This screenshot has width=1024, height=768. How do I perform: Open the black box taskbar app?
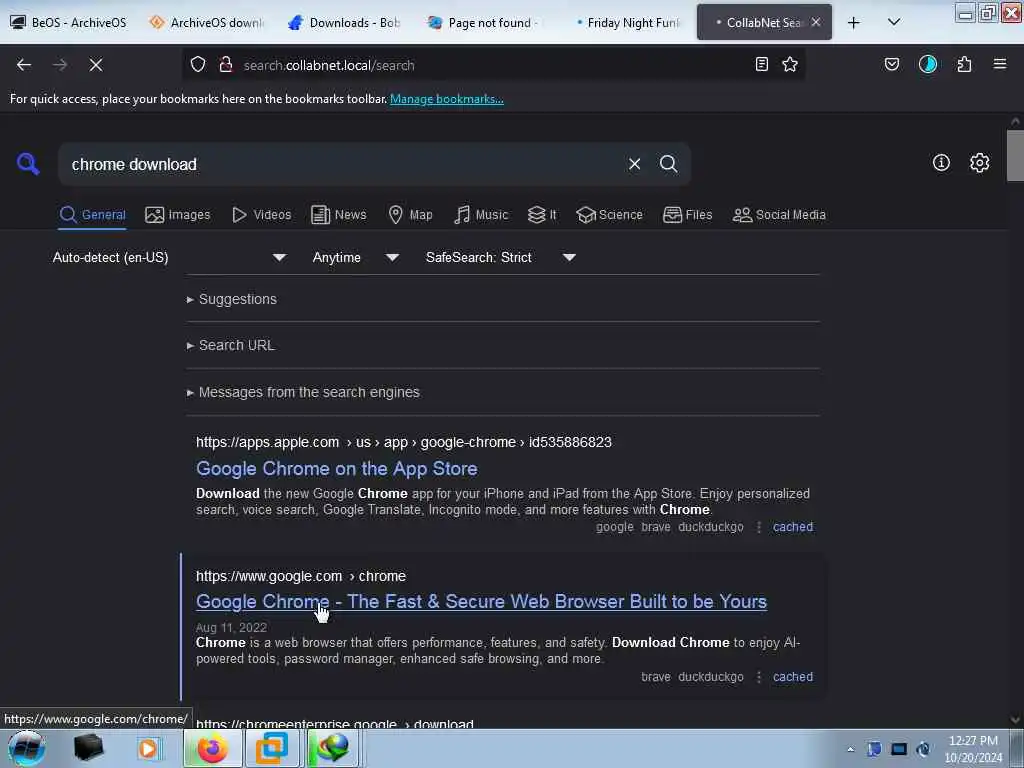point(89,748)
